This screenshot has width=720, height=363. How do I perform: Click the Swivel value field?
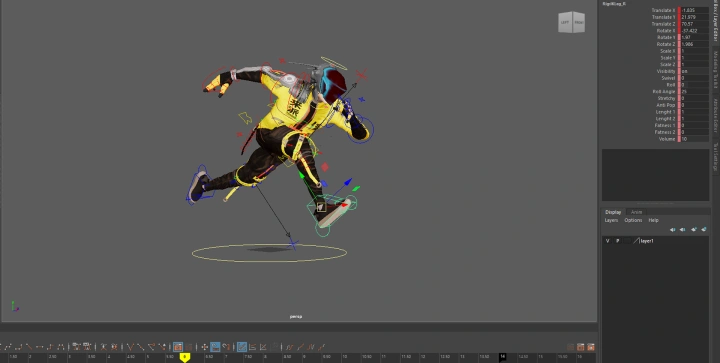(x=695, y=78)
